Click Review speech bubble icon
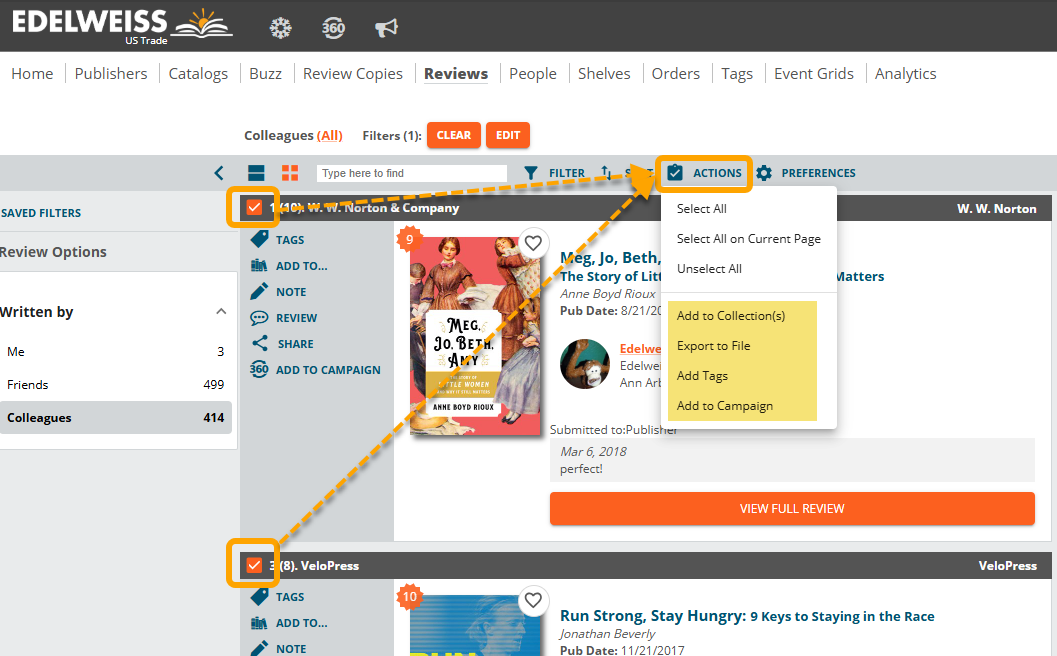 pyautogui.click(x=260, y=318)
